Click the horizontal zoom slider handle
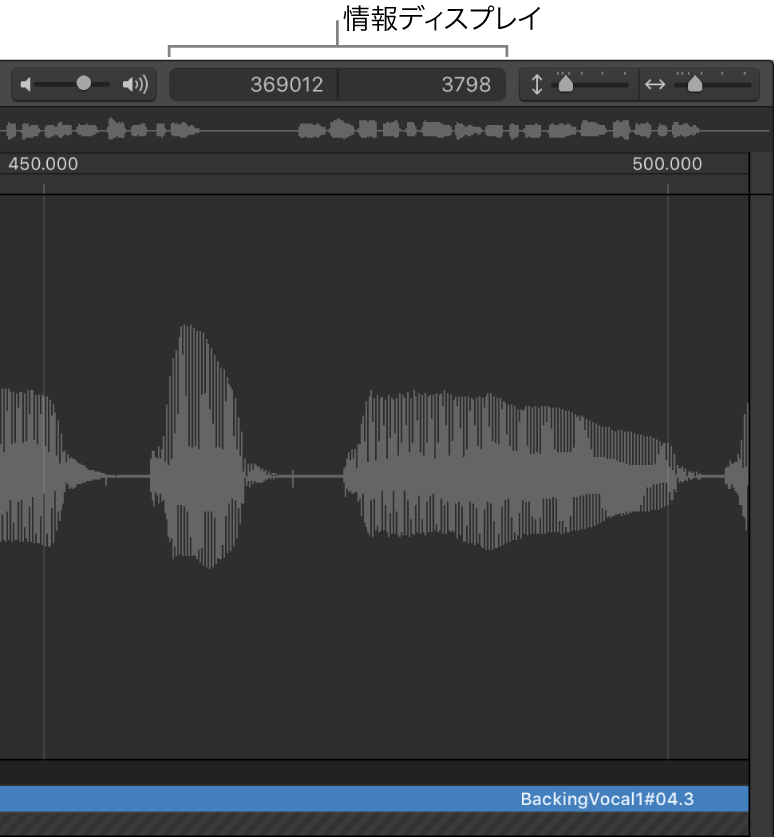The width and height of the screenshot is (774, 838). click(694, 84)
